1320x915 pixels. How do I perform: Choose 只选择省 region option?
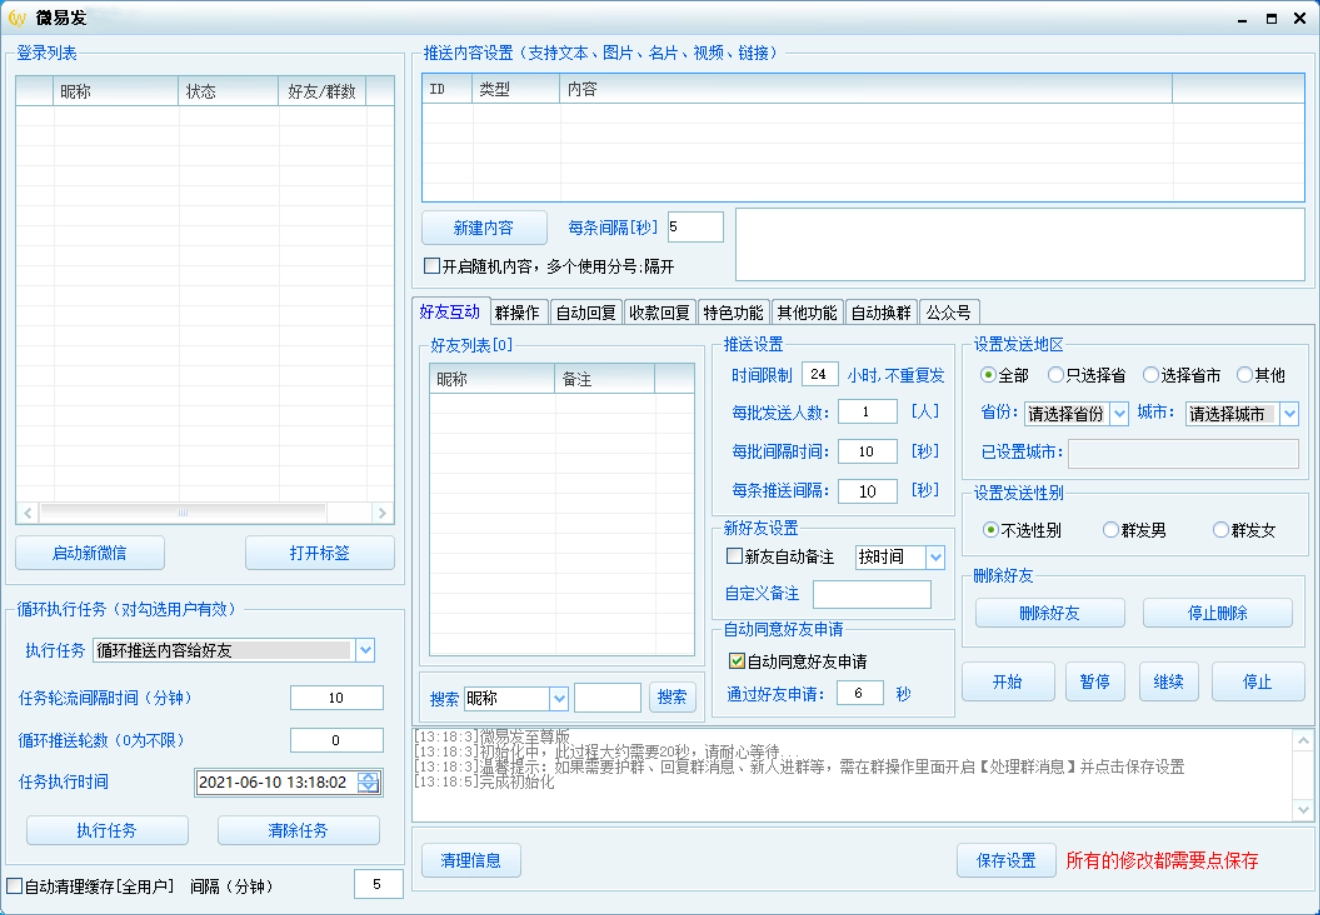1055,375
